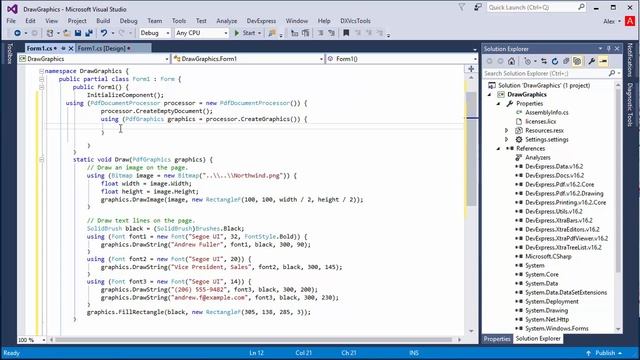The width and height of the screenshot is (640, 360).
Task: Select System.Windows.Forms reference
Action: (x=556, y=329)
